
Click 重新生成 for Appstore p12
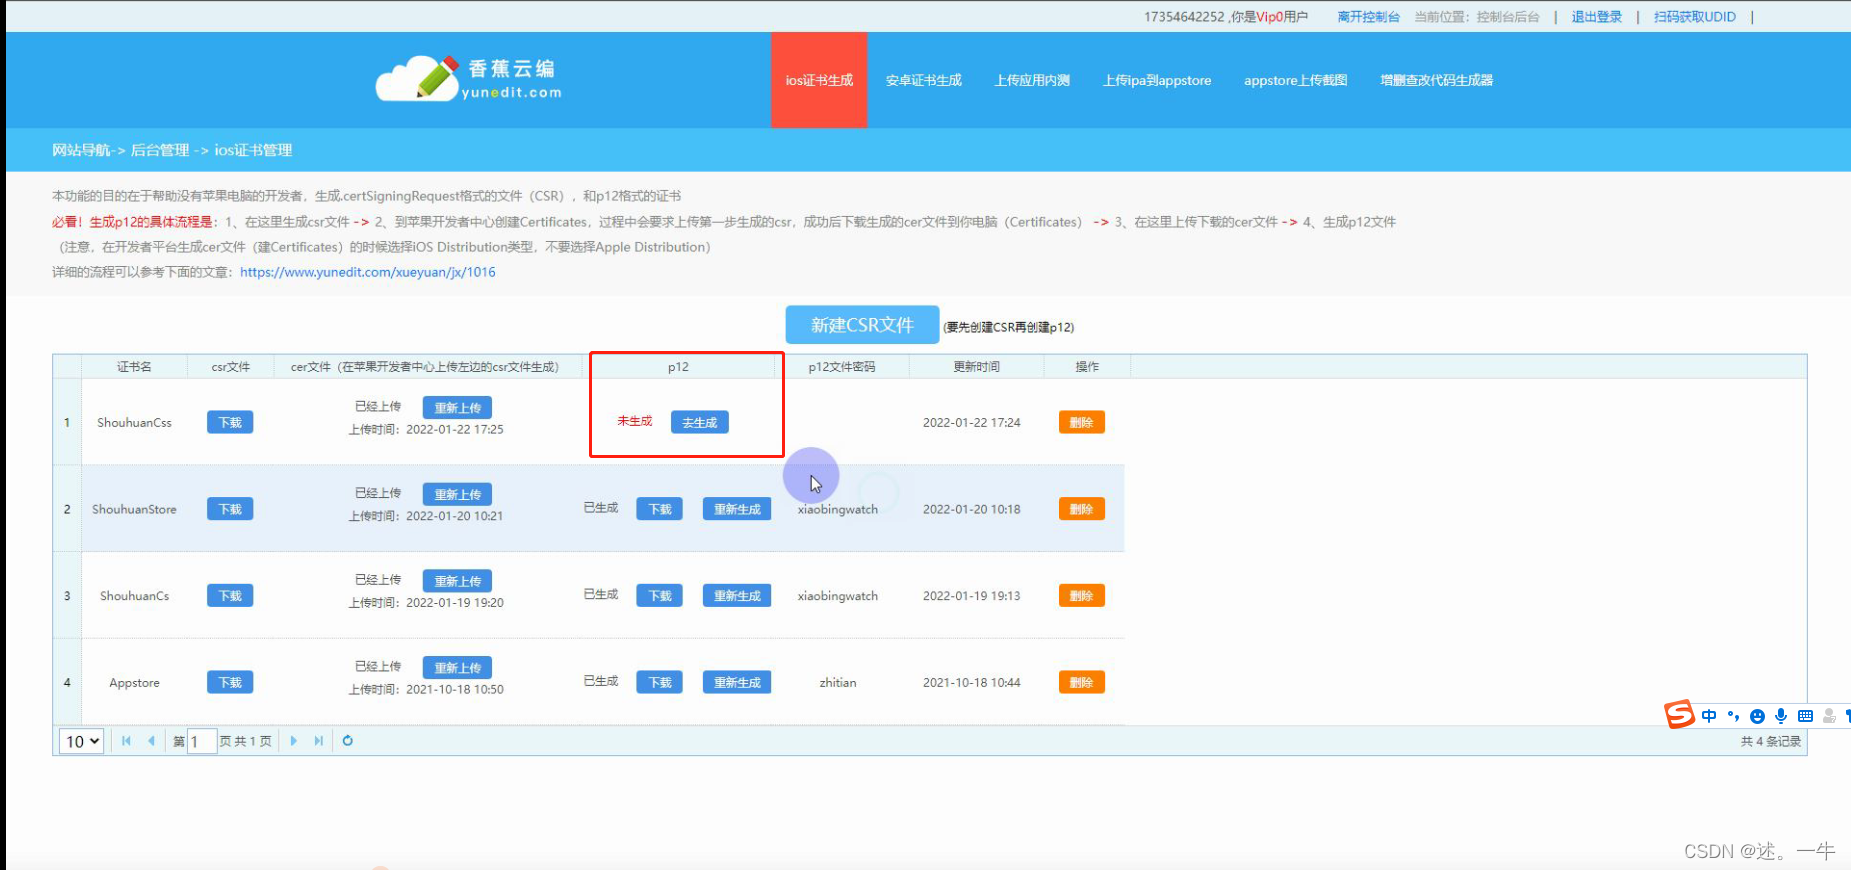pos(737,682)
